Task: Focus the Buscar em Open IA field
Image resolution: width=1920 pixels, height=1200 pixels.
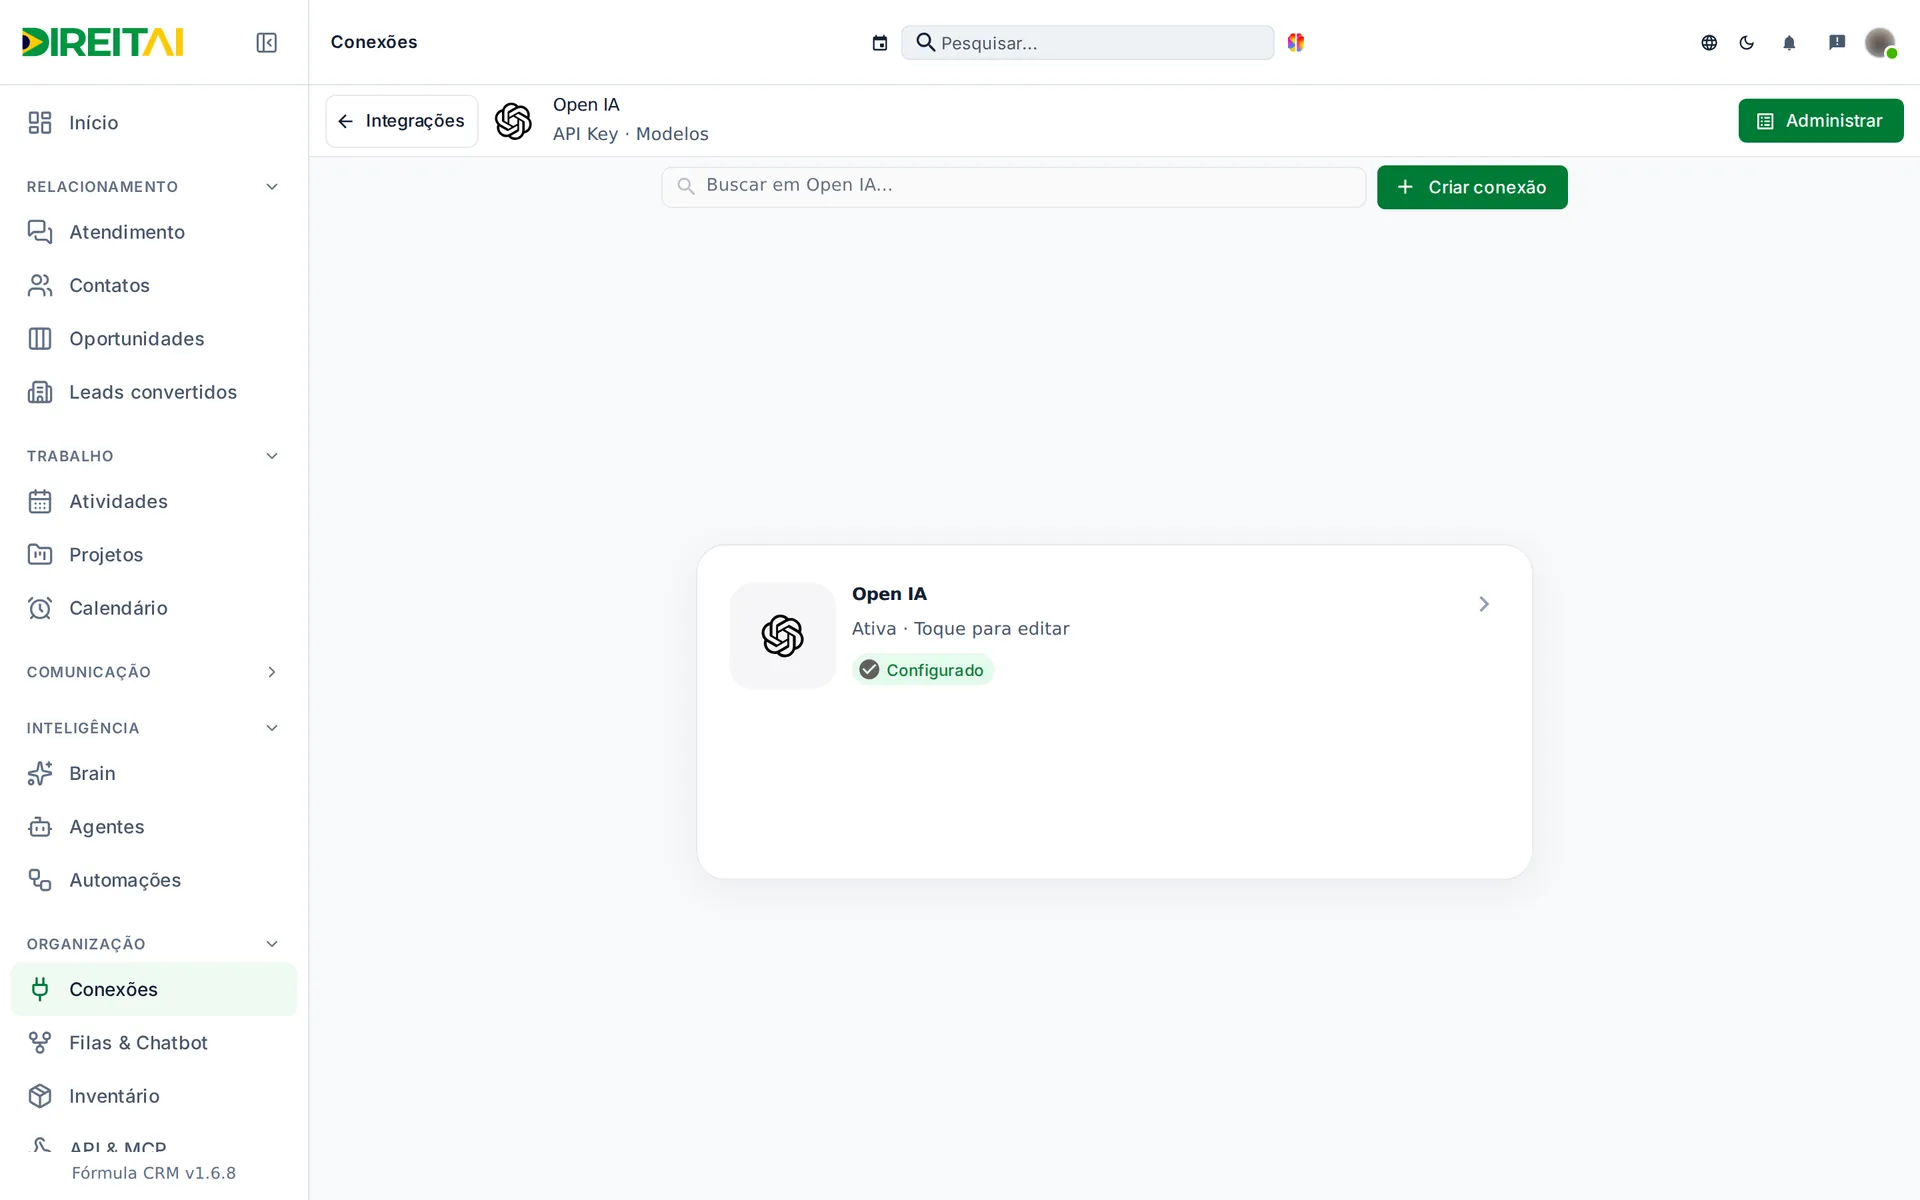Action: click(x=1014, y=186)
